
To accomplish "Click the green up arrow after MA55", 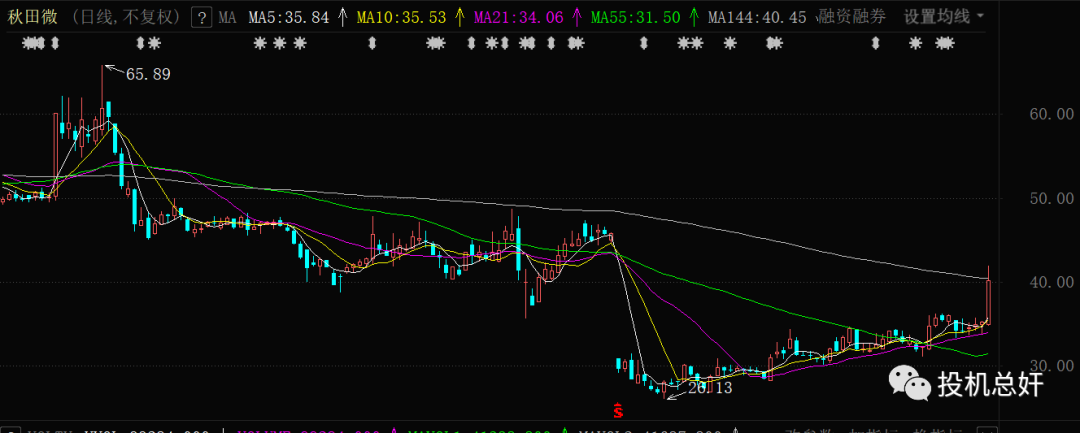I will click(693, 17).
